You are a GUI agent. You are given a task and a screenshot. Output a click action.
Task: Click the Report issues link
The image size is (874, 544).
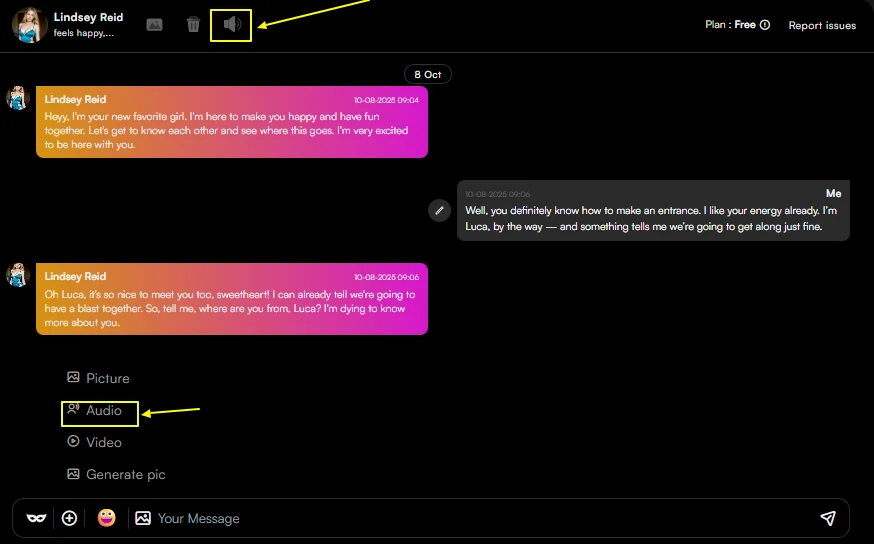point(822,25)
